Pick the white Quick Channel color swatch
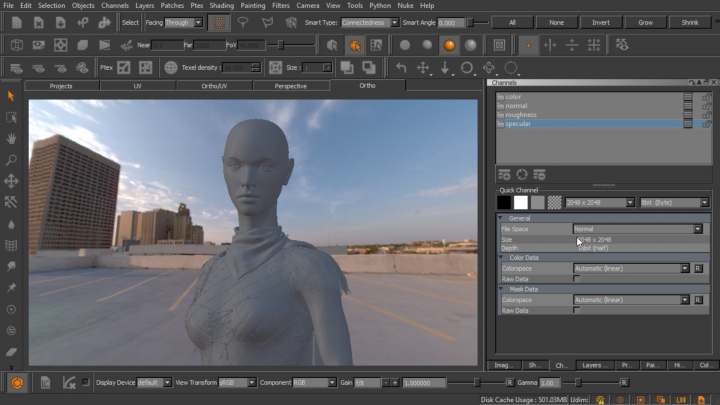The image size is (720, 405). click(x=521, y=202)
